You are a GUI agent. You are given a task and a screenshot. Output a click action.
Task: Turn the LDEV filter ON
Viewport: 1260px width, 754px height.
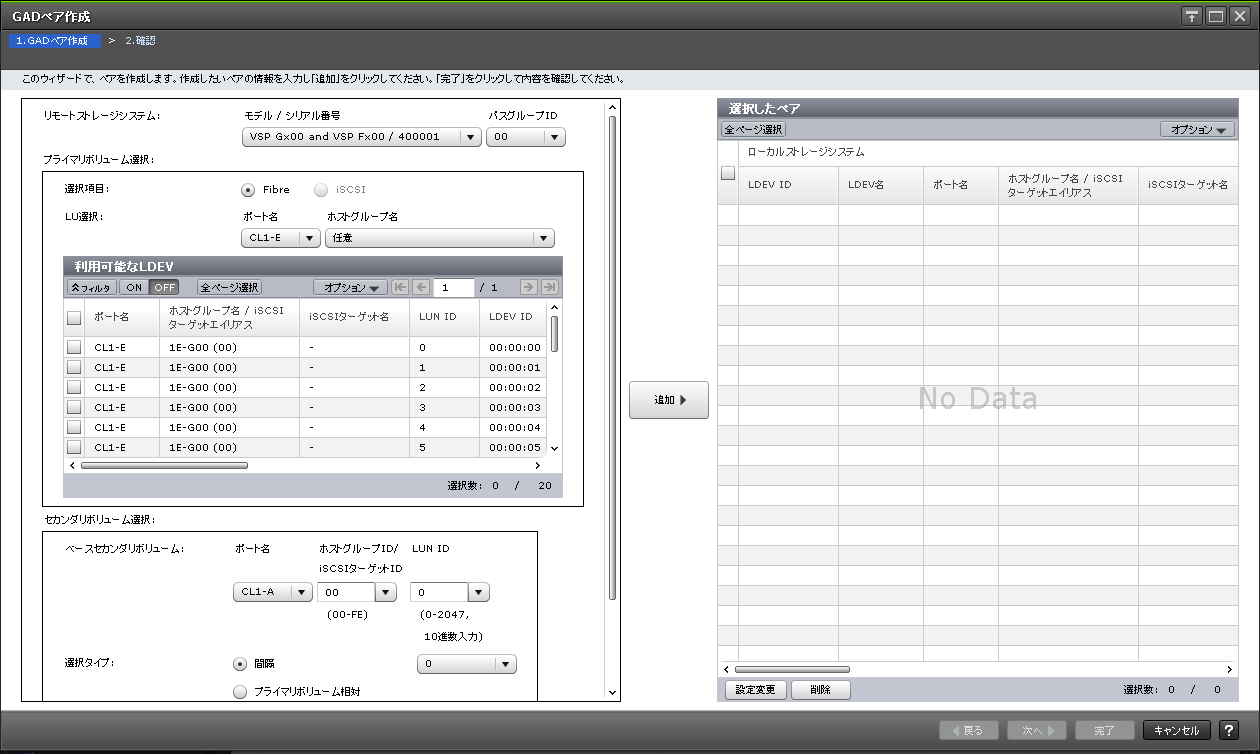[134, 288]
